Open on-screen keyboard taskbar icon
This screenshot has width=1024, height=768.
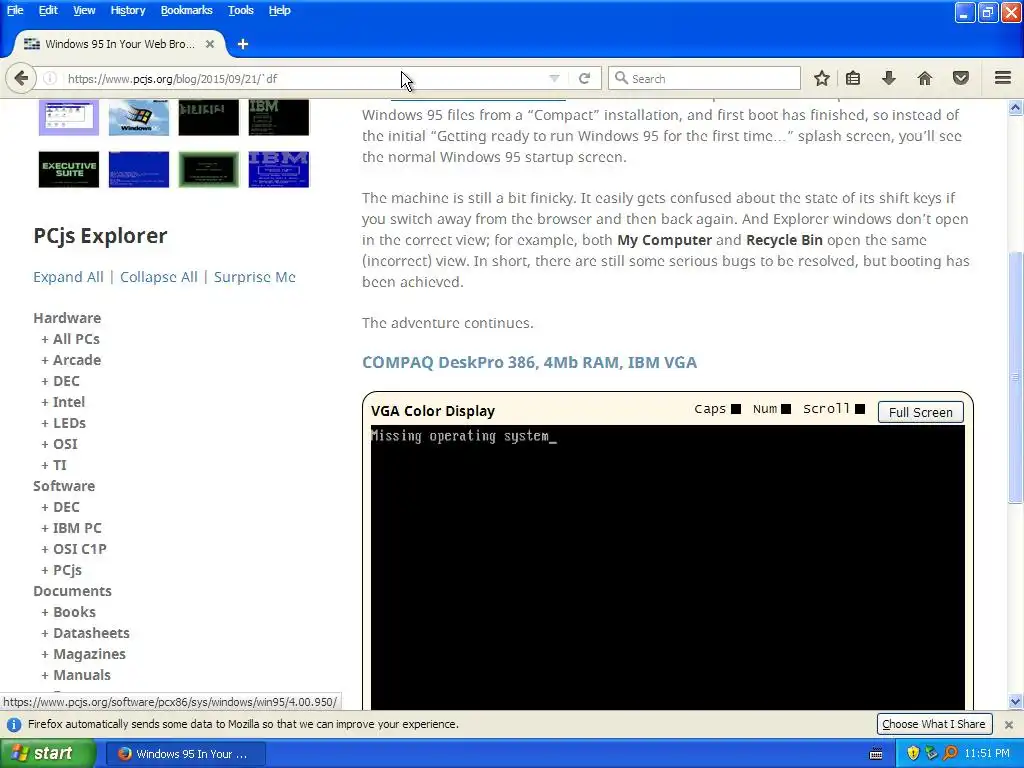click(876, 754)
